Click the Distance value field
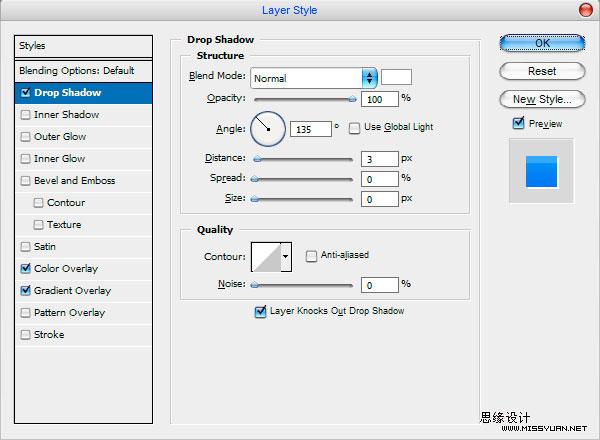Screen dimensions: 600x440 coord(380,159)
